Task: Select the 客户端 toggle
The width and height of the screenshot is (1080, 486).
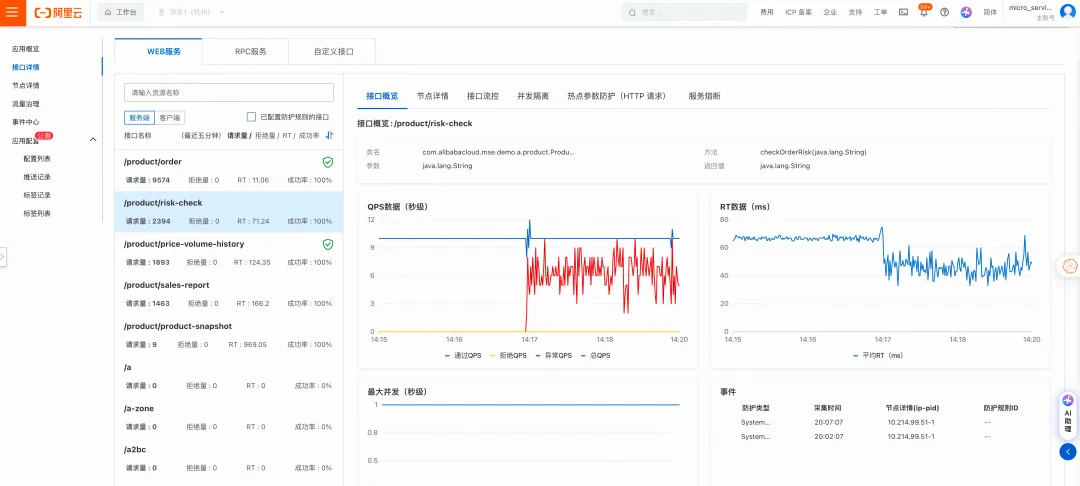Action: (169, 118)
